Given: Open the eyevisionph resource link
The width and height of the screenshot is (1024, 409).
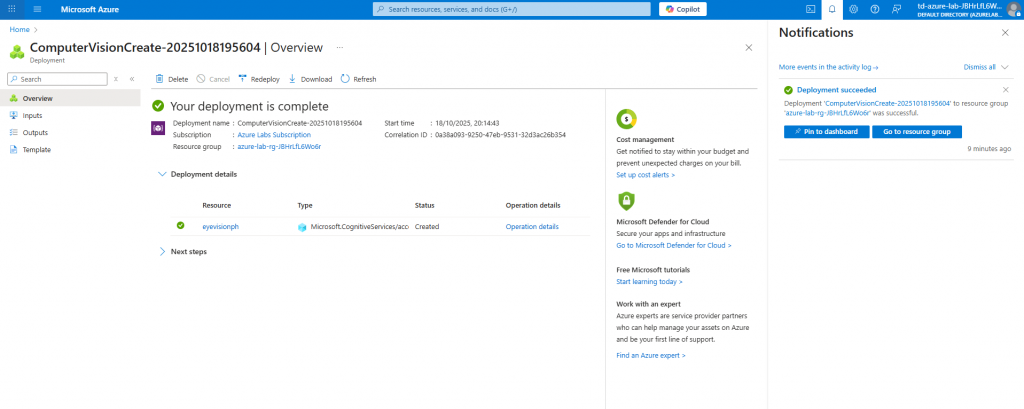Looking at the screenshot, I should click(220, 227).
